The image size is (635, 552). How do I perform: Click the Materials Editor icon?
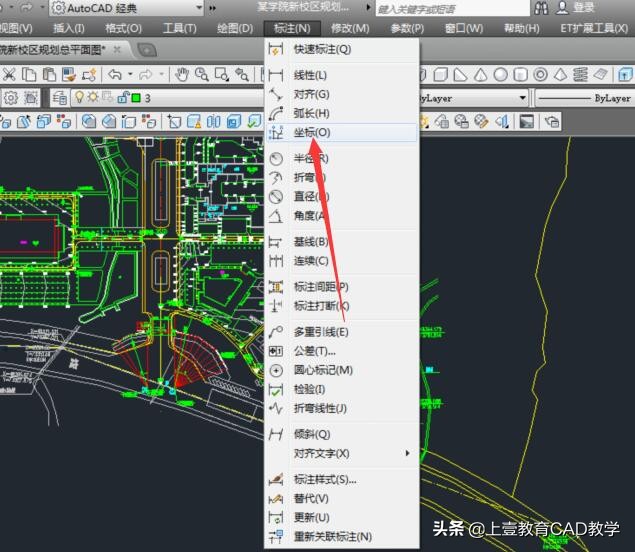481,121
